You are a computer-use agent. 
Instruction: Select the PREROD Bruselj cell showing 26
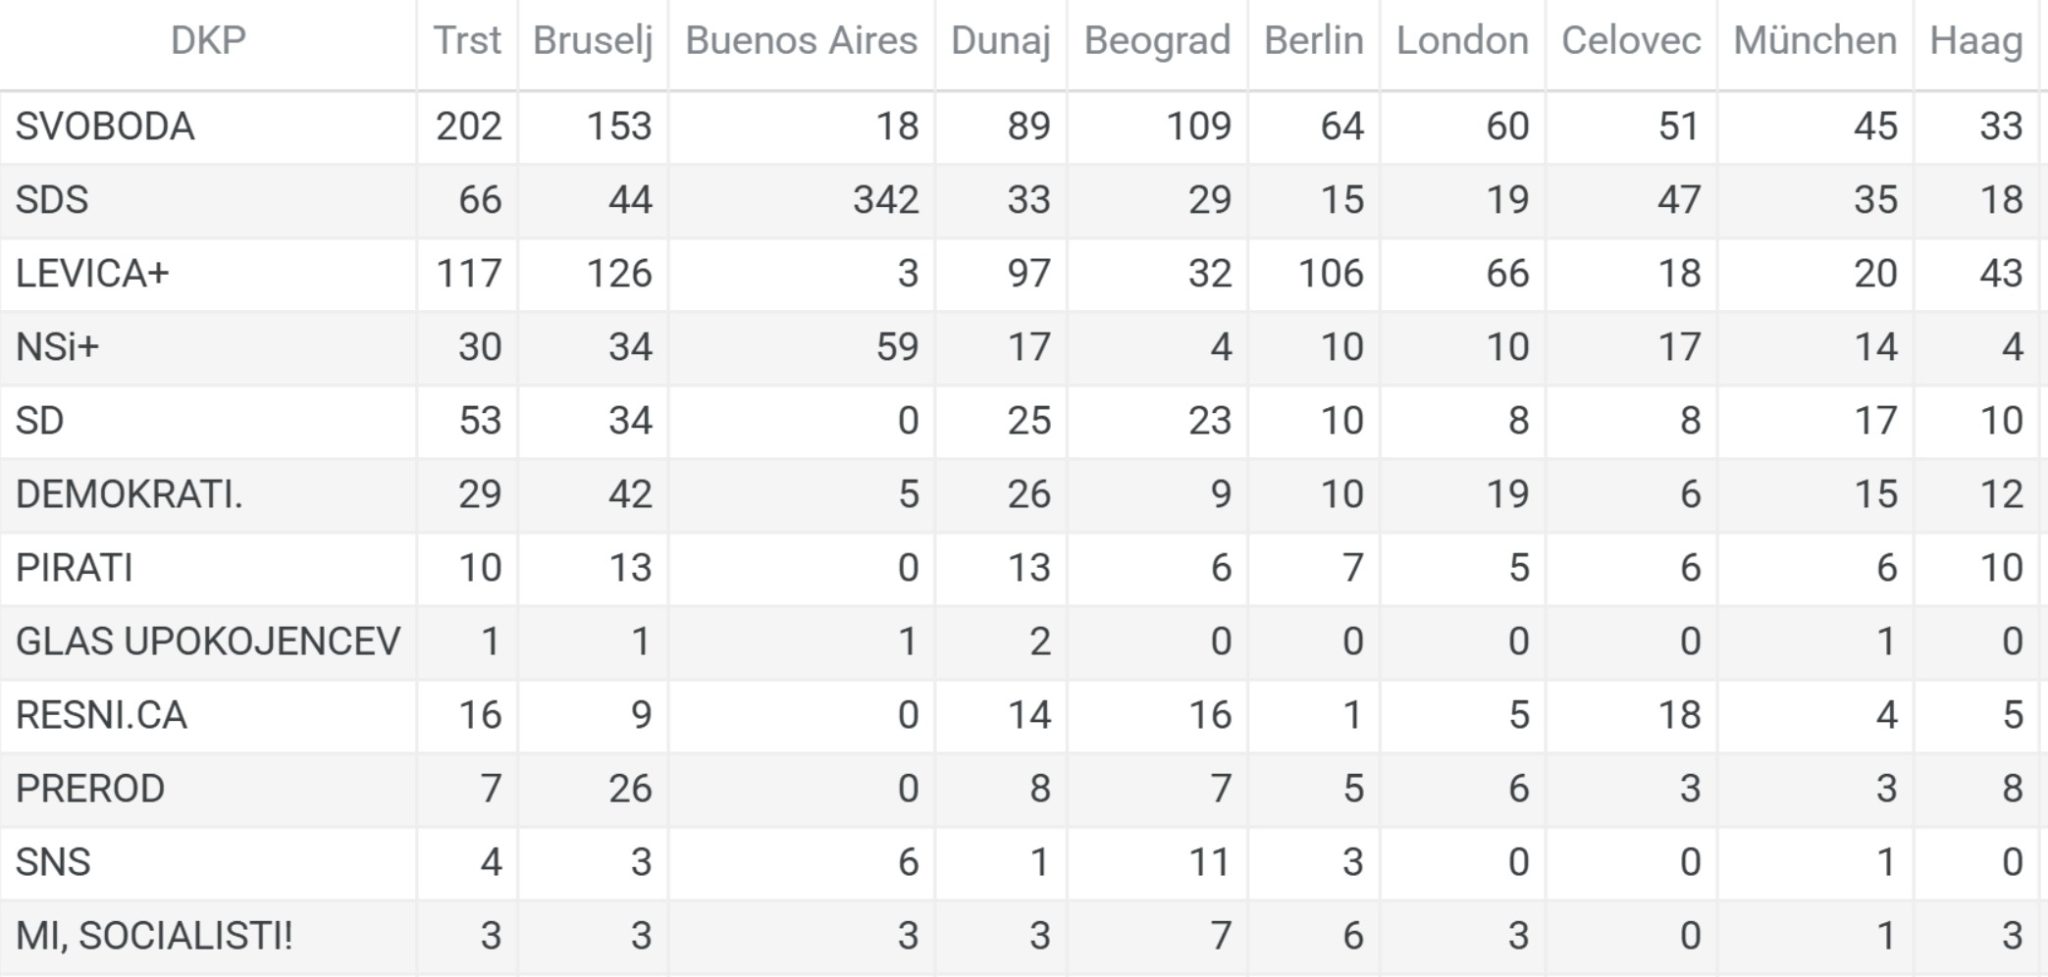(630, 789)
